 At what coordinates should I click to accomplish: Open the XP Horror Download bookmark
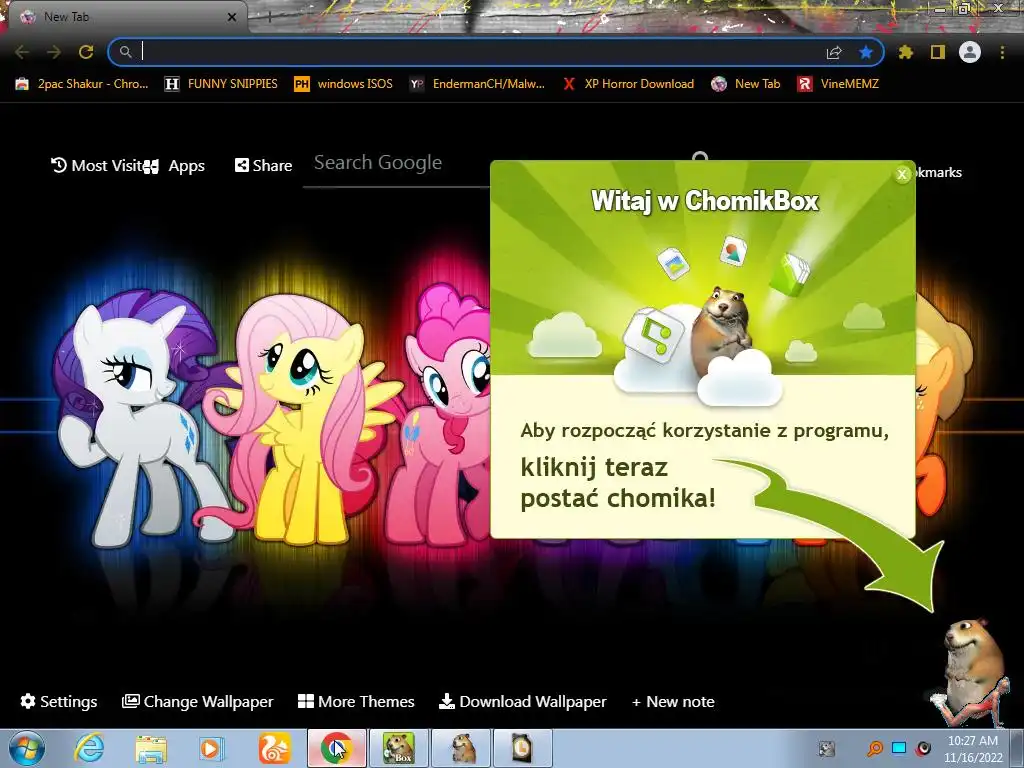pos(628,84)
